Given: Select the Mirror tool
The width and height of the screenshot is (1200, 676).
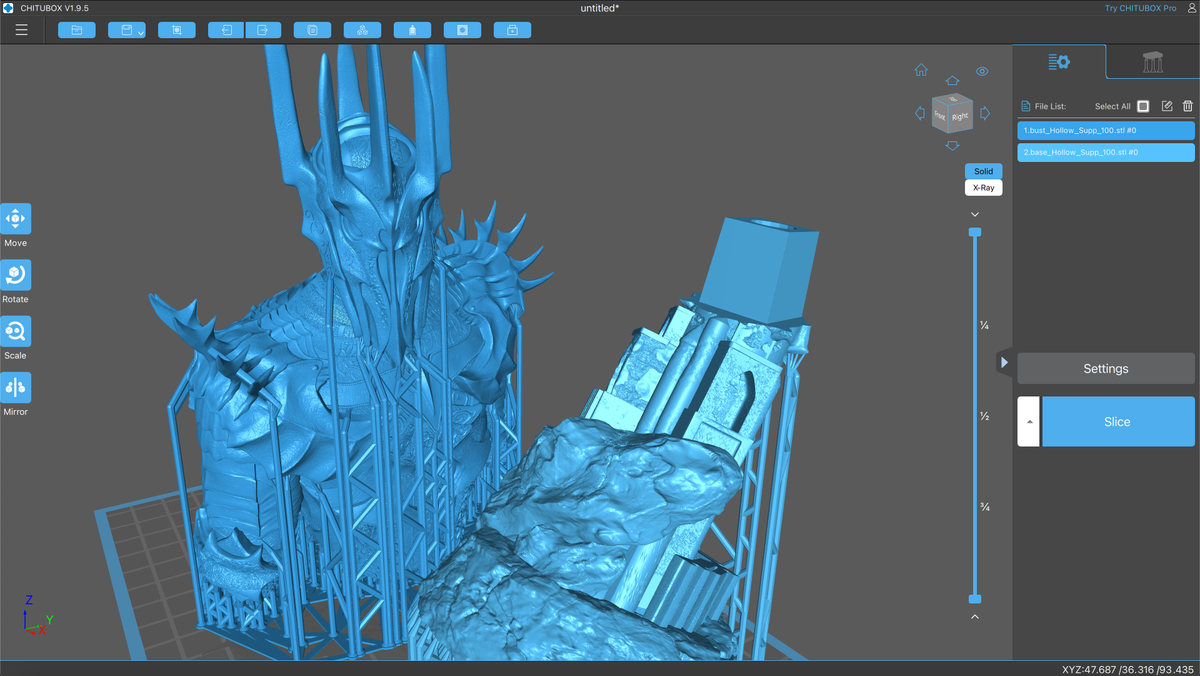Looking at the screenshot, I should pyautogui.click(x=16, y=387).
